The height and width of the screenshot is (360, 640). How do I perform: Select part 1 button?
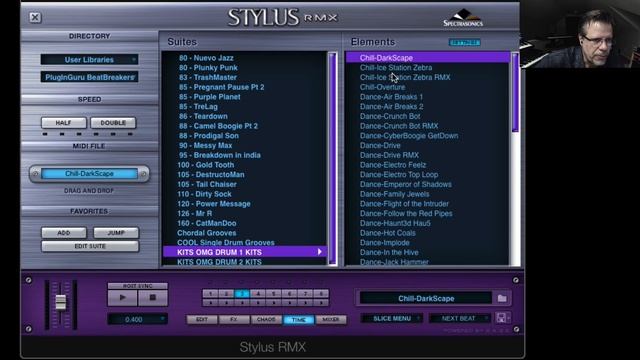[210, 293]
